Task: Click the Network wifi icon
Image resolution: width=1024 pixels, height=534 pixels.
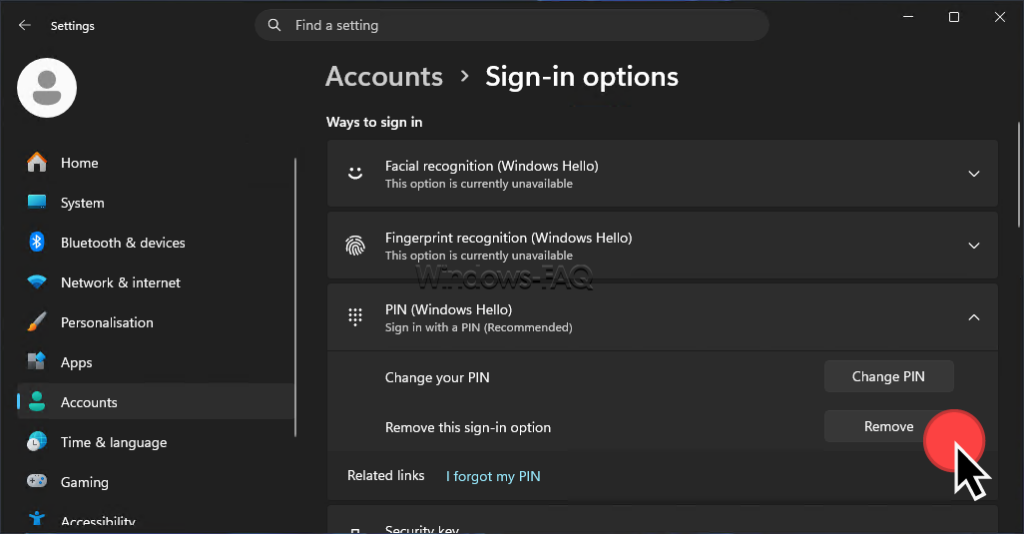Action: pyautogui.click(x=37, y=282)
